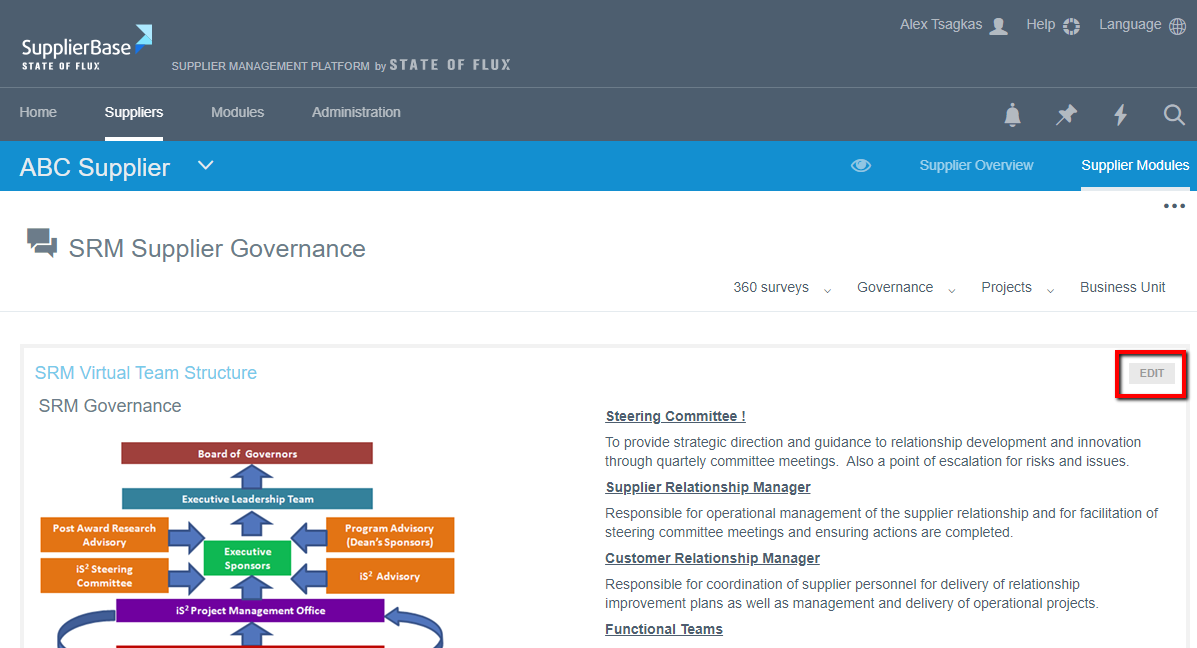The height and width of the screenshot is (648, 1197).
Task: Select the lightning bolt quick actions icon
Action: point(1120,115)
